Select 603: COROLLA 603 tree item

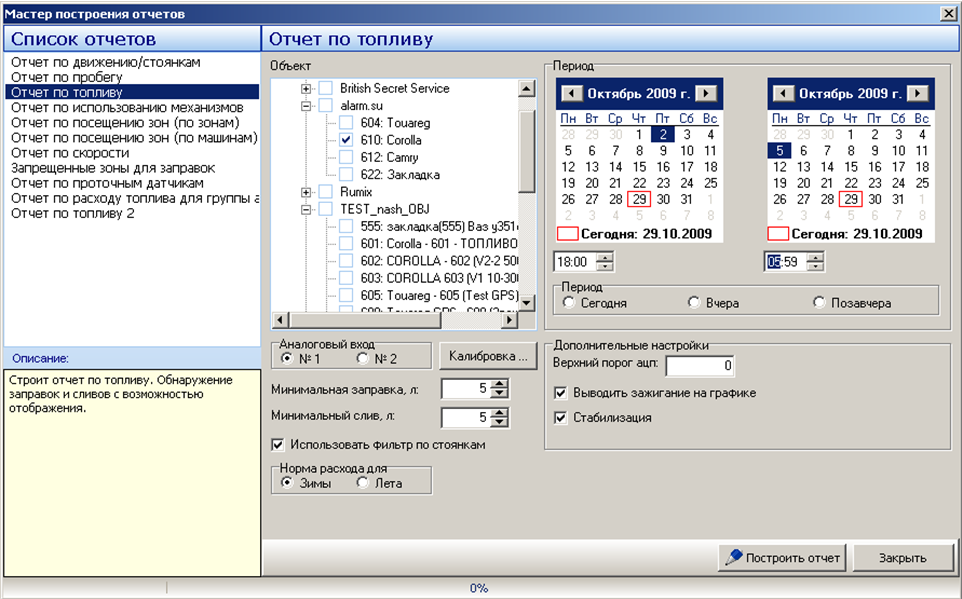(439, 278)
